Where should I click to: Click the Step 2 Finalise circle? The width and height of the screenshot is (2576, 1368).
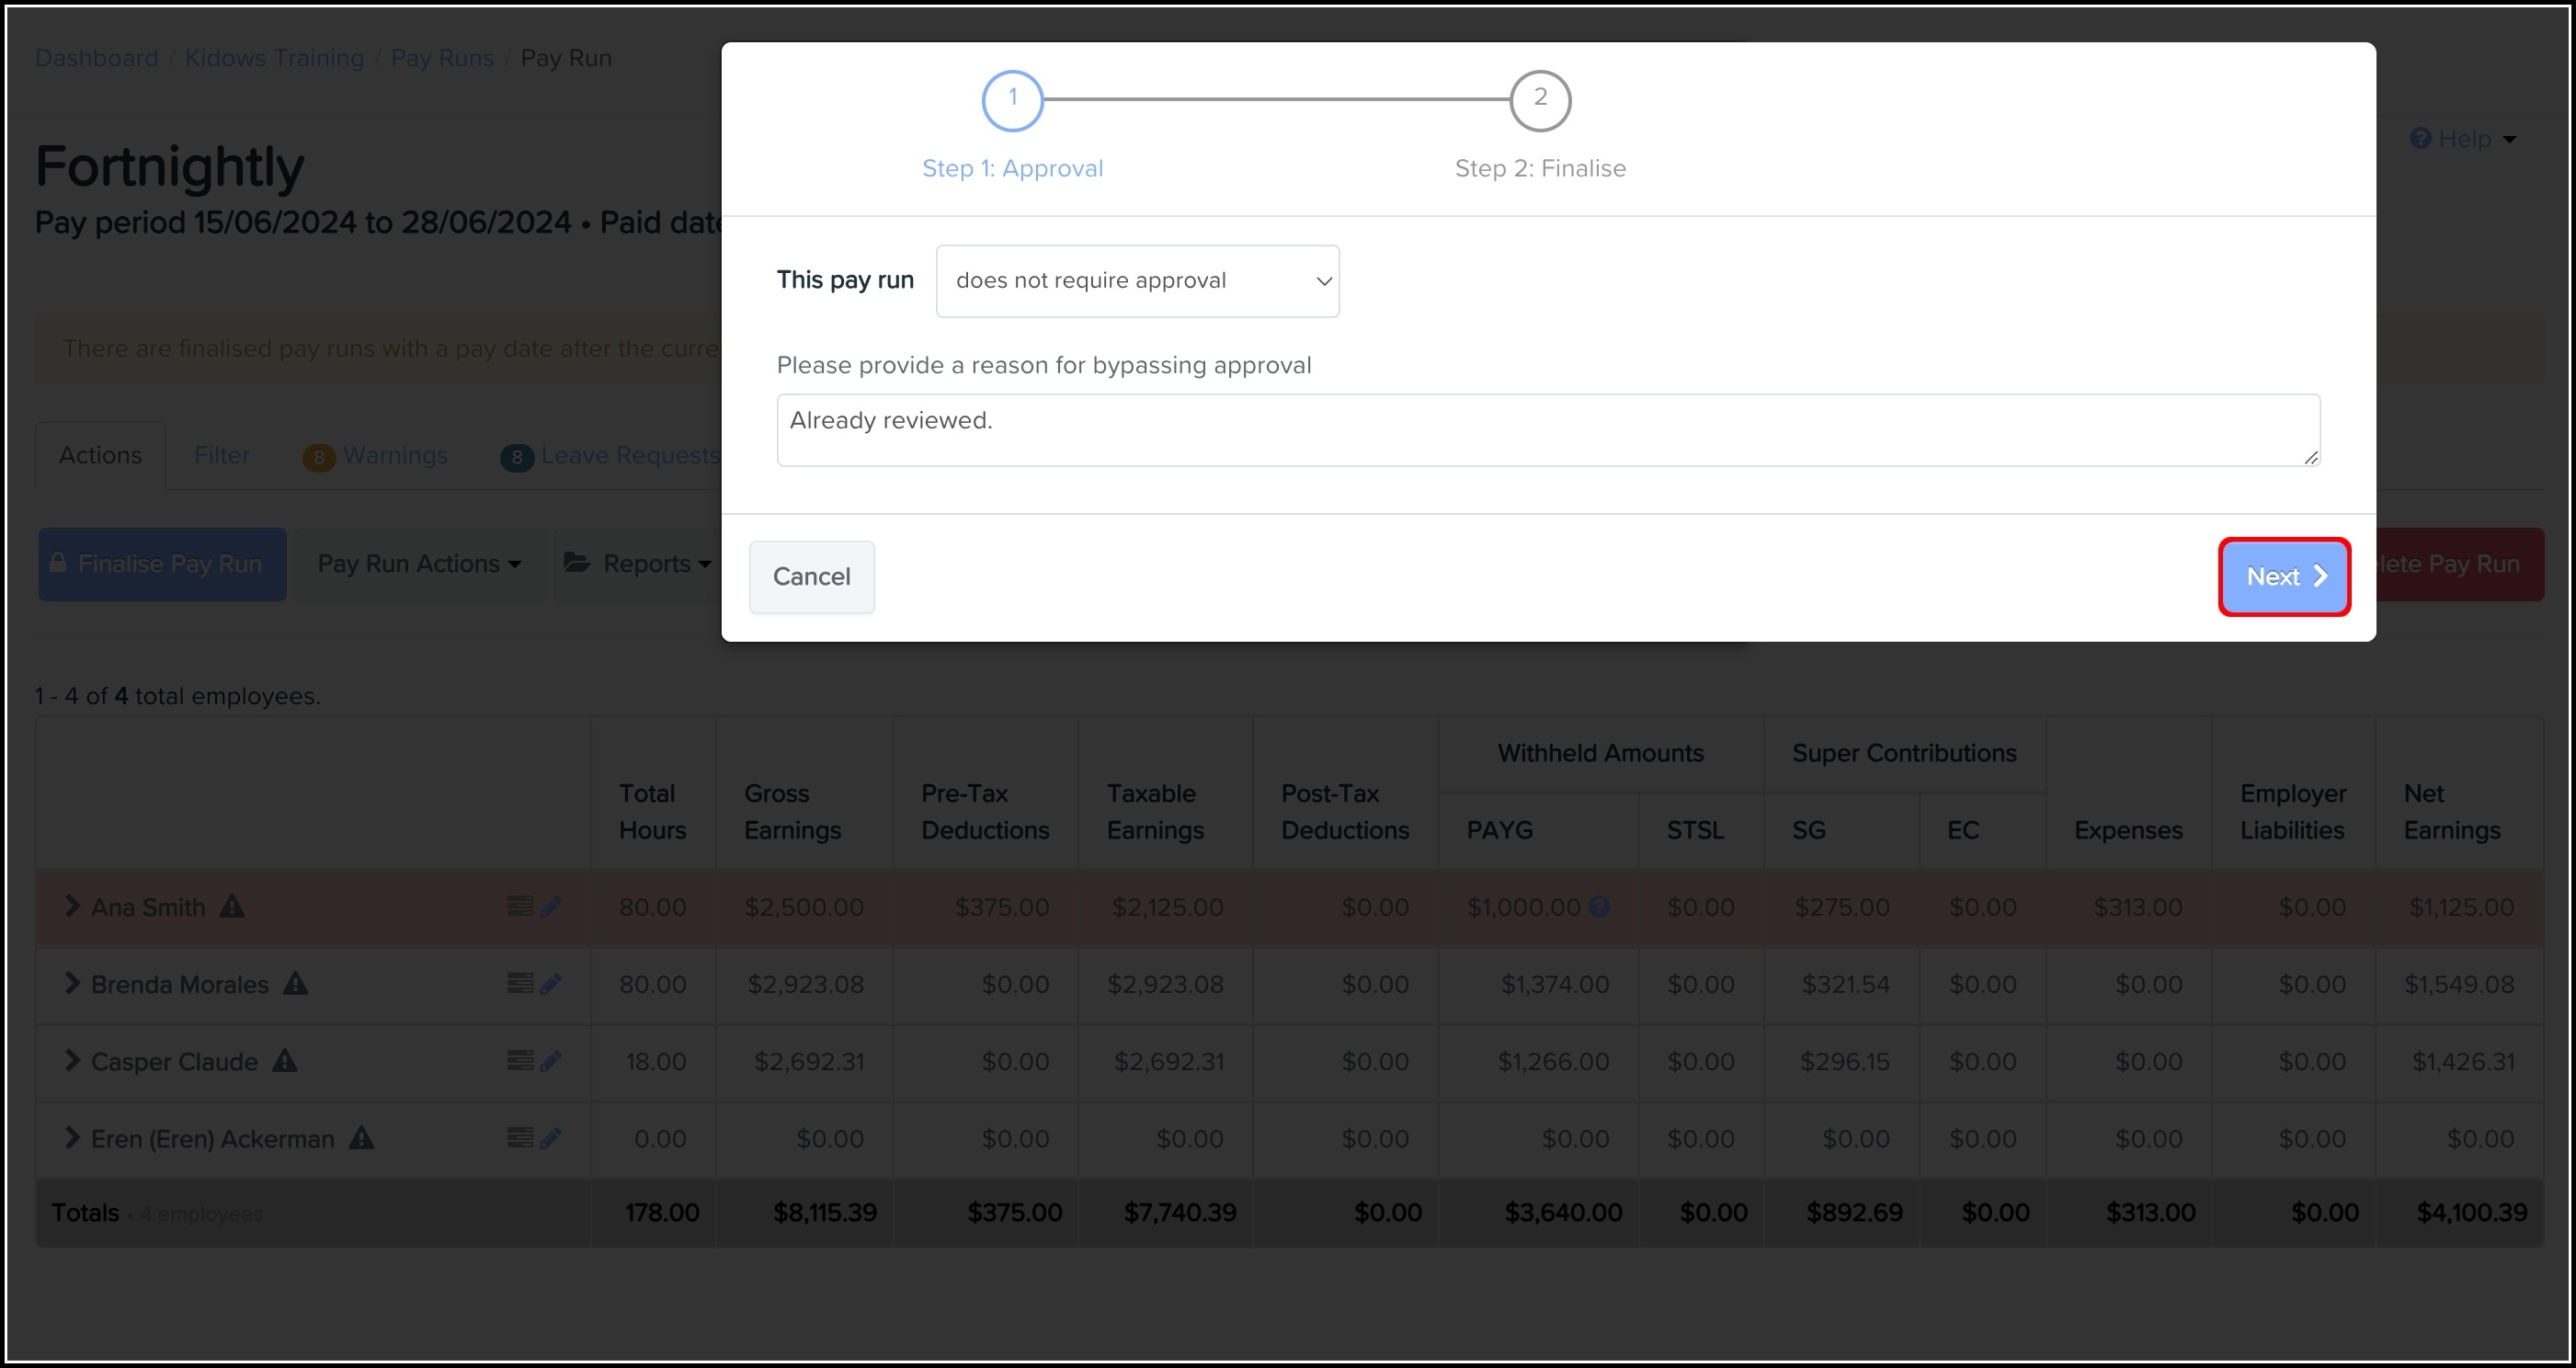click(x=1540, y=100)
